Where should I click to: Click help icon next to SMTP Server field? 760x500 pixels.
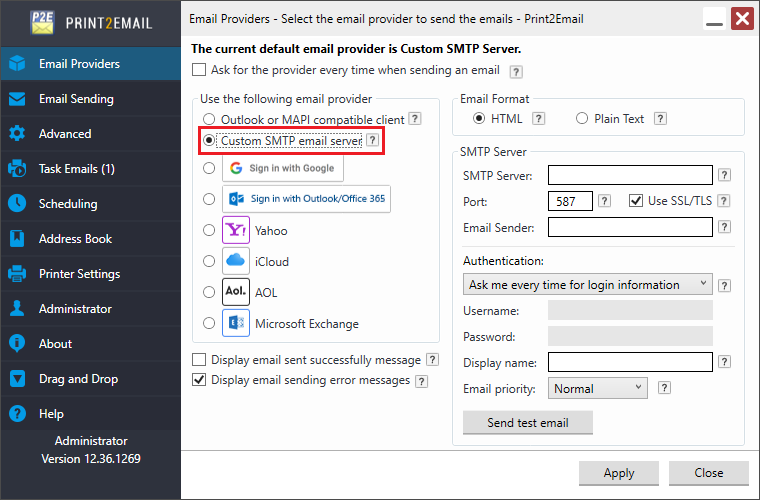click(725, 176)
